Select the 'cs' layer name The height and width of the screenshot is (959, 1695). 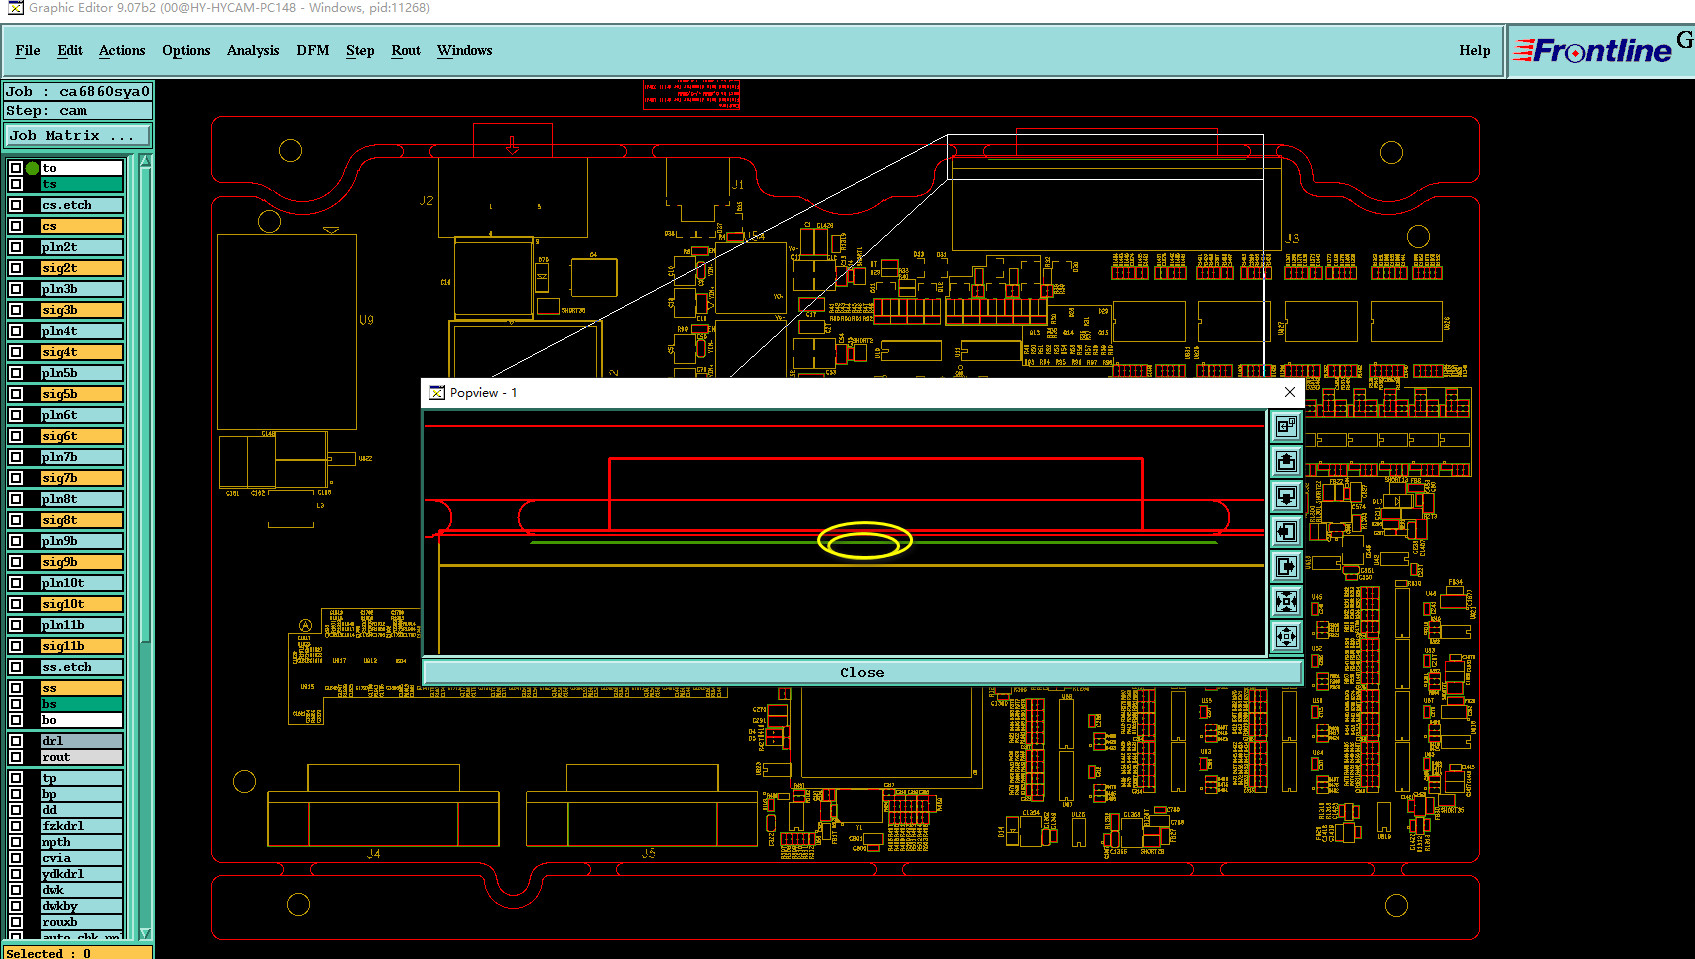point(82,226)
